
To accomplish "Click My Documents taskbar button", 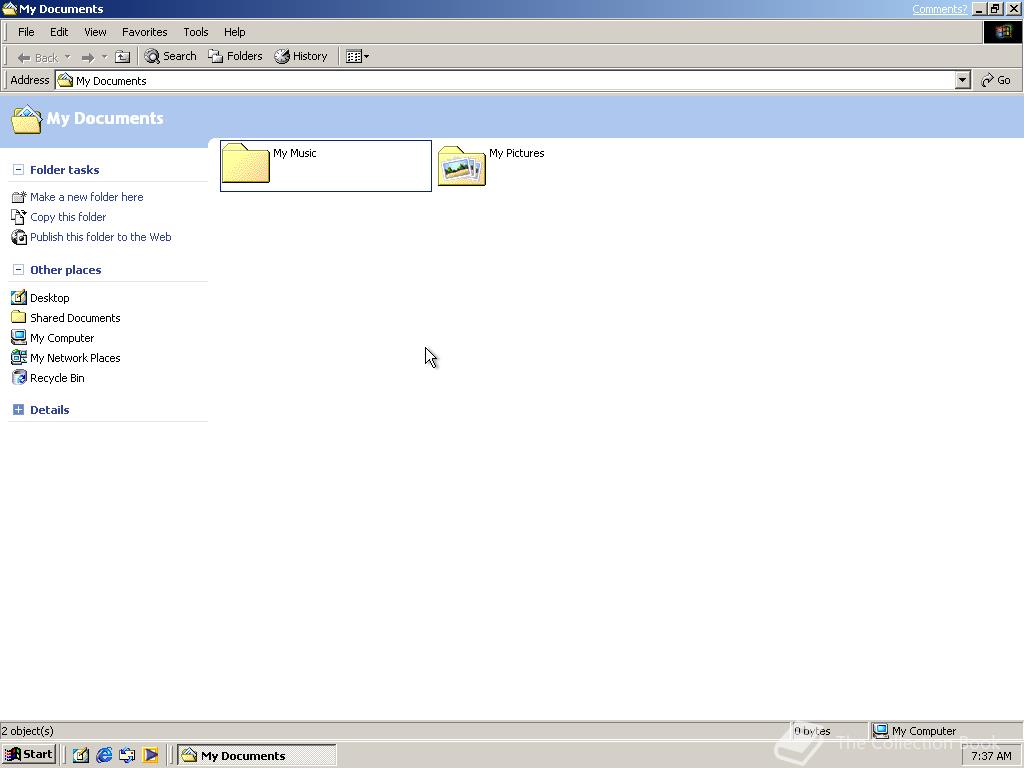I will tap(257, 756).
